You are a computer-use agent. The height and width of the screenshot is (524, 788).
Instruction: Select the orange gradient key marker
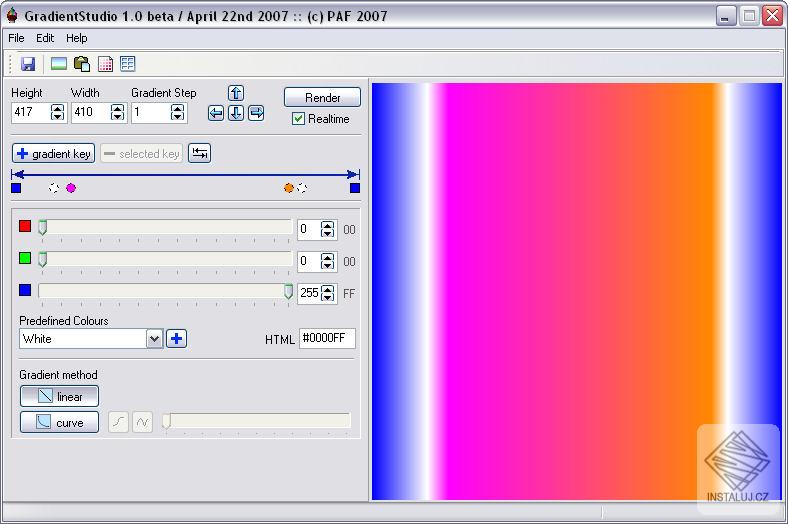tap(288, 188)
